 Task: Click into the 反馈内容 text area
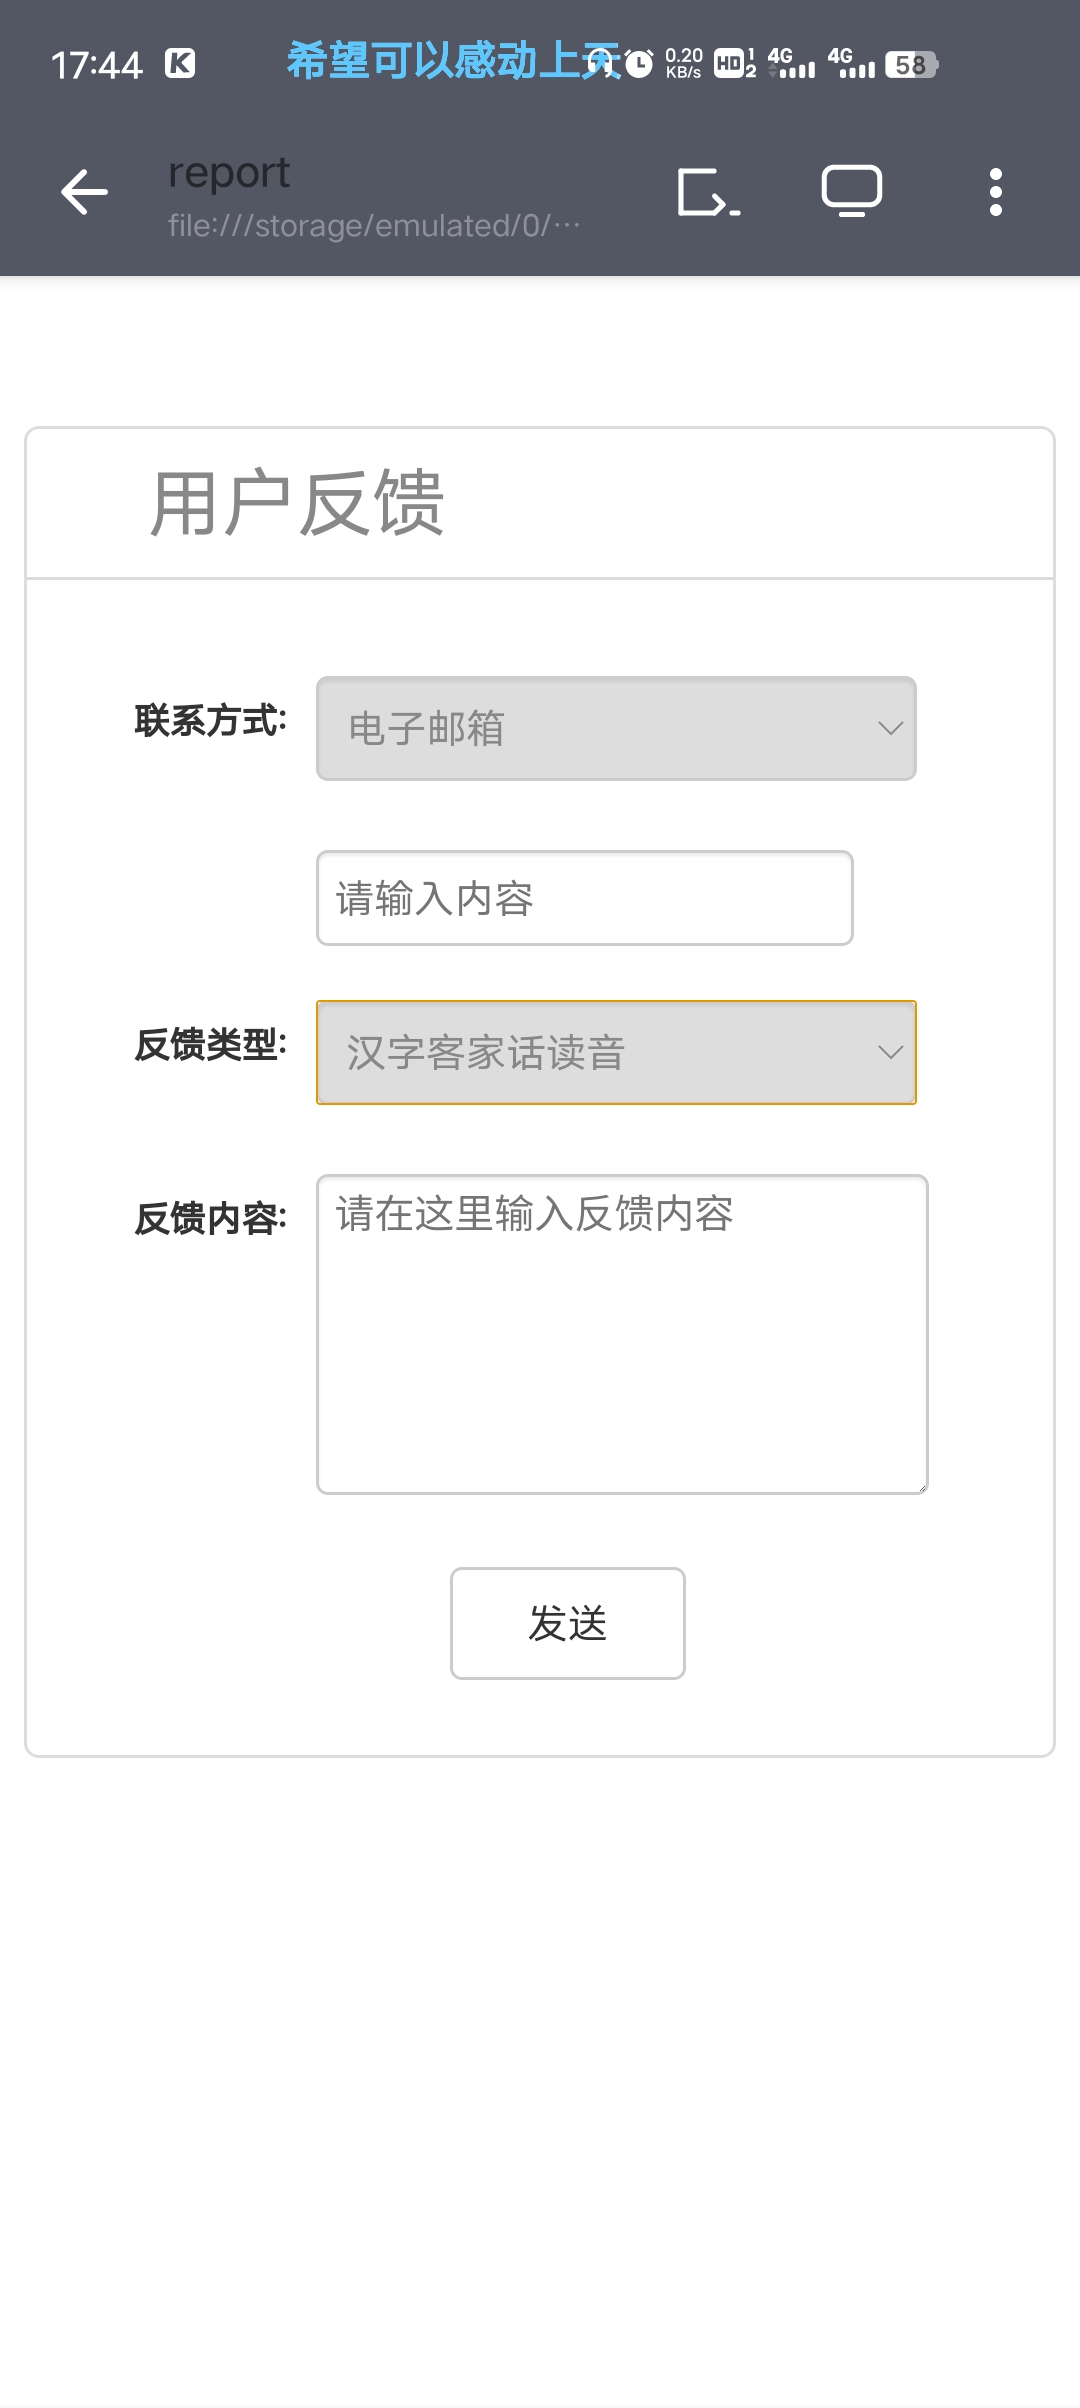click(622, 1334)
